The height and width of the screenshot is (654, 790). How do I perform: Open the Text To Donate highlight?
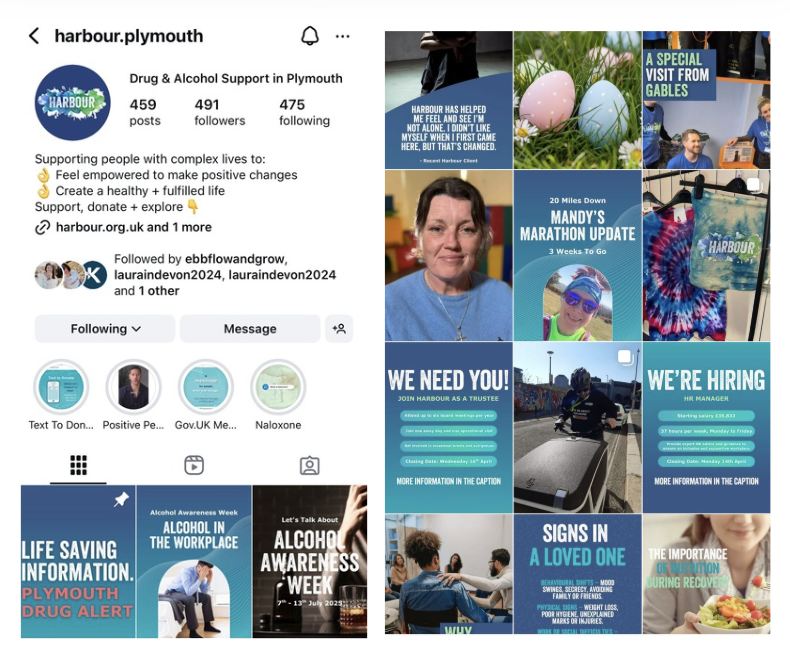(61, 386)
